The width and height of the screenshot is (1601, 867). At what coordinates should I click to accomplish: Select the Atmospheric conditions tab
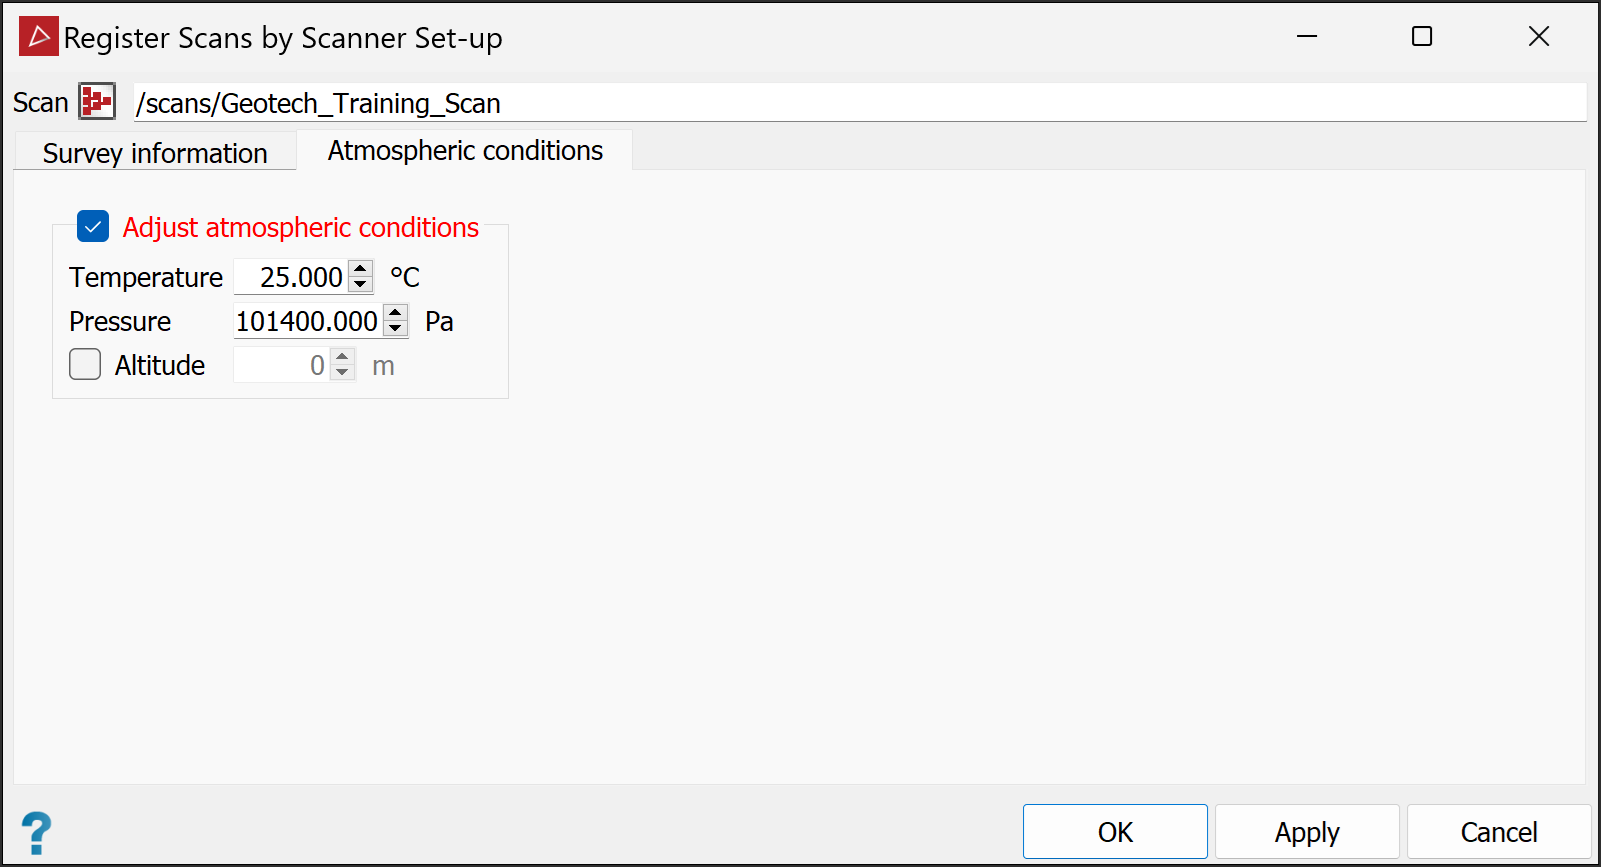(465, 150)
